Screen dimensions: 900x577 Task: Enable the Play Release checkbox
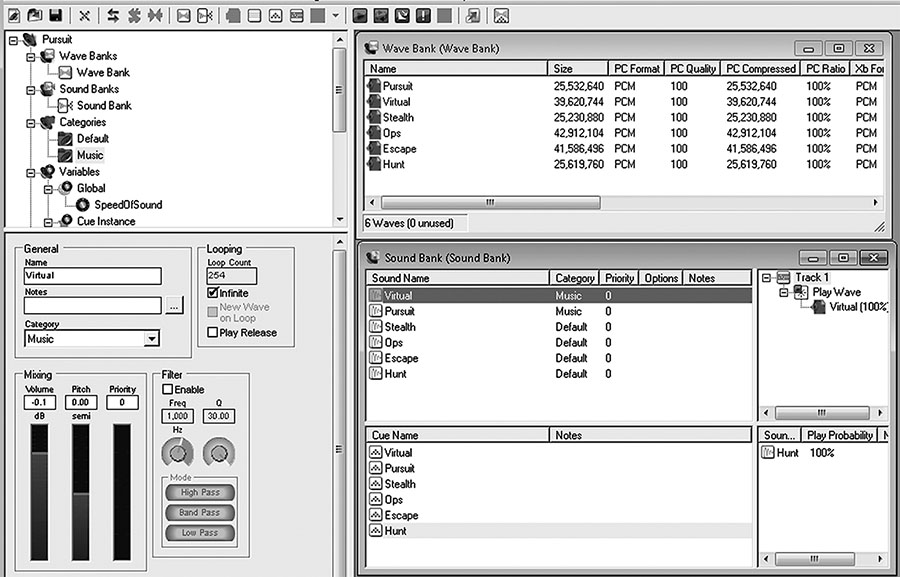tap(212, 333)
